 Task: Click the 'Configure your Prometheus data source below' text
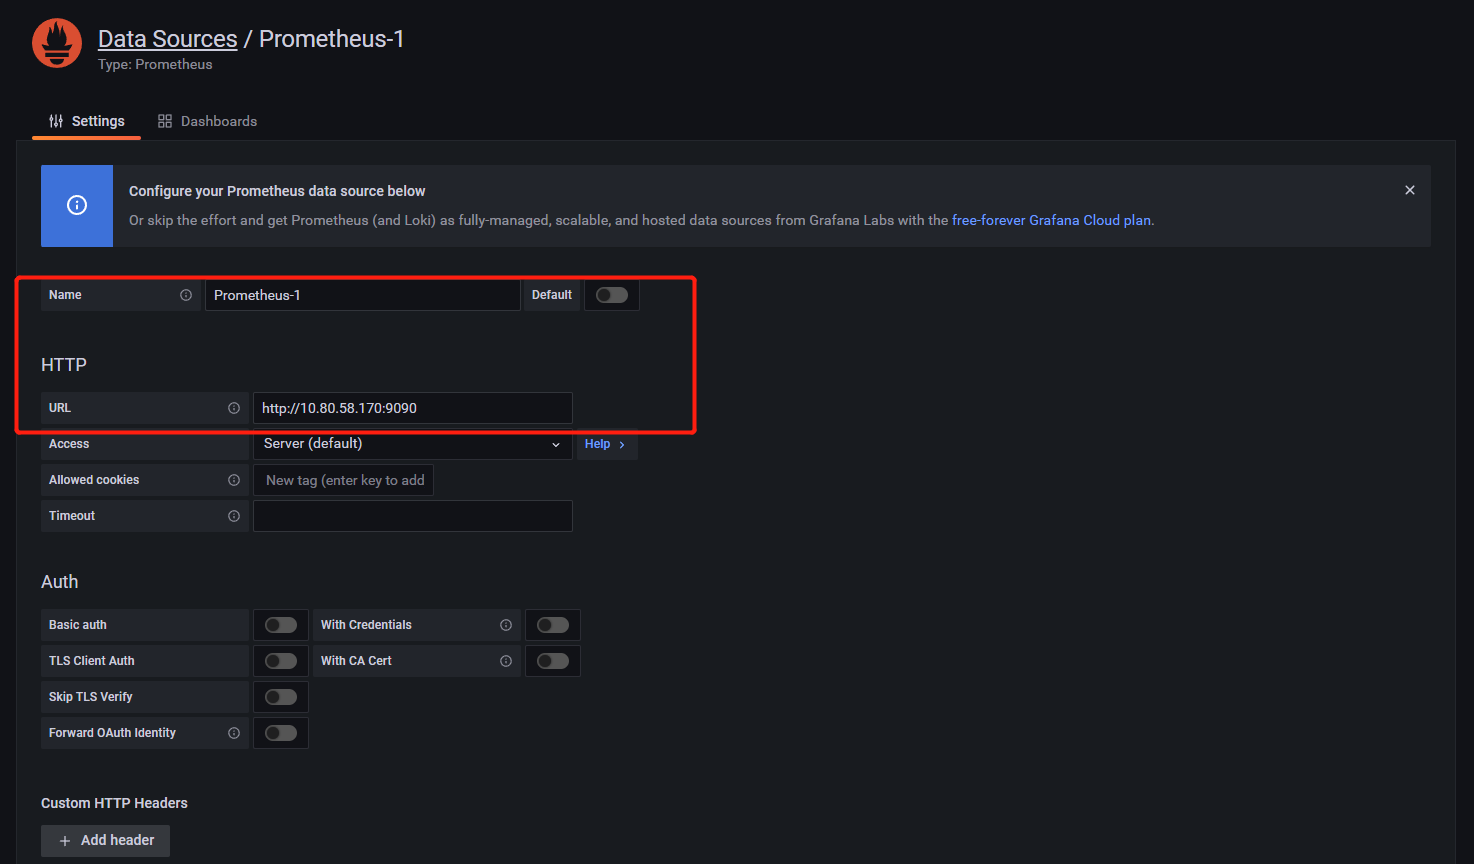pos(277,191)
